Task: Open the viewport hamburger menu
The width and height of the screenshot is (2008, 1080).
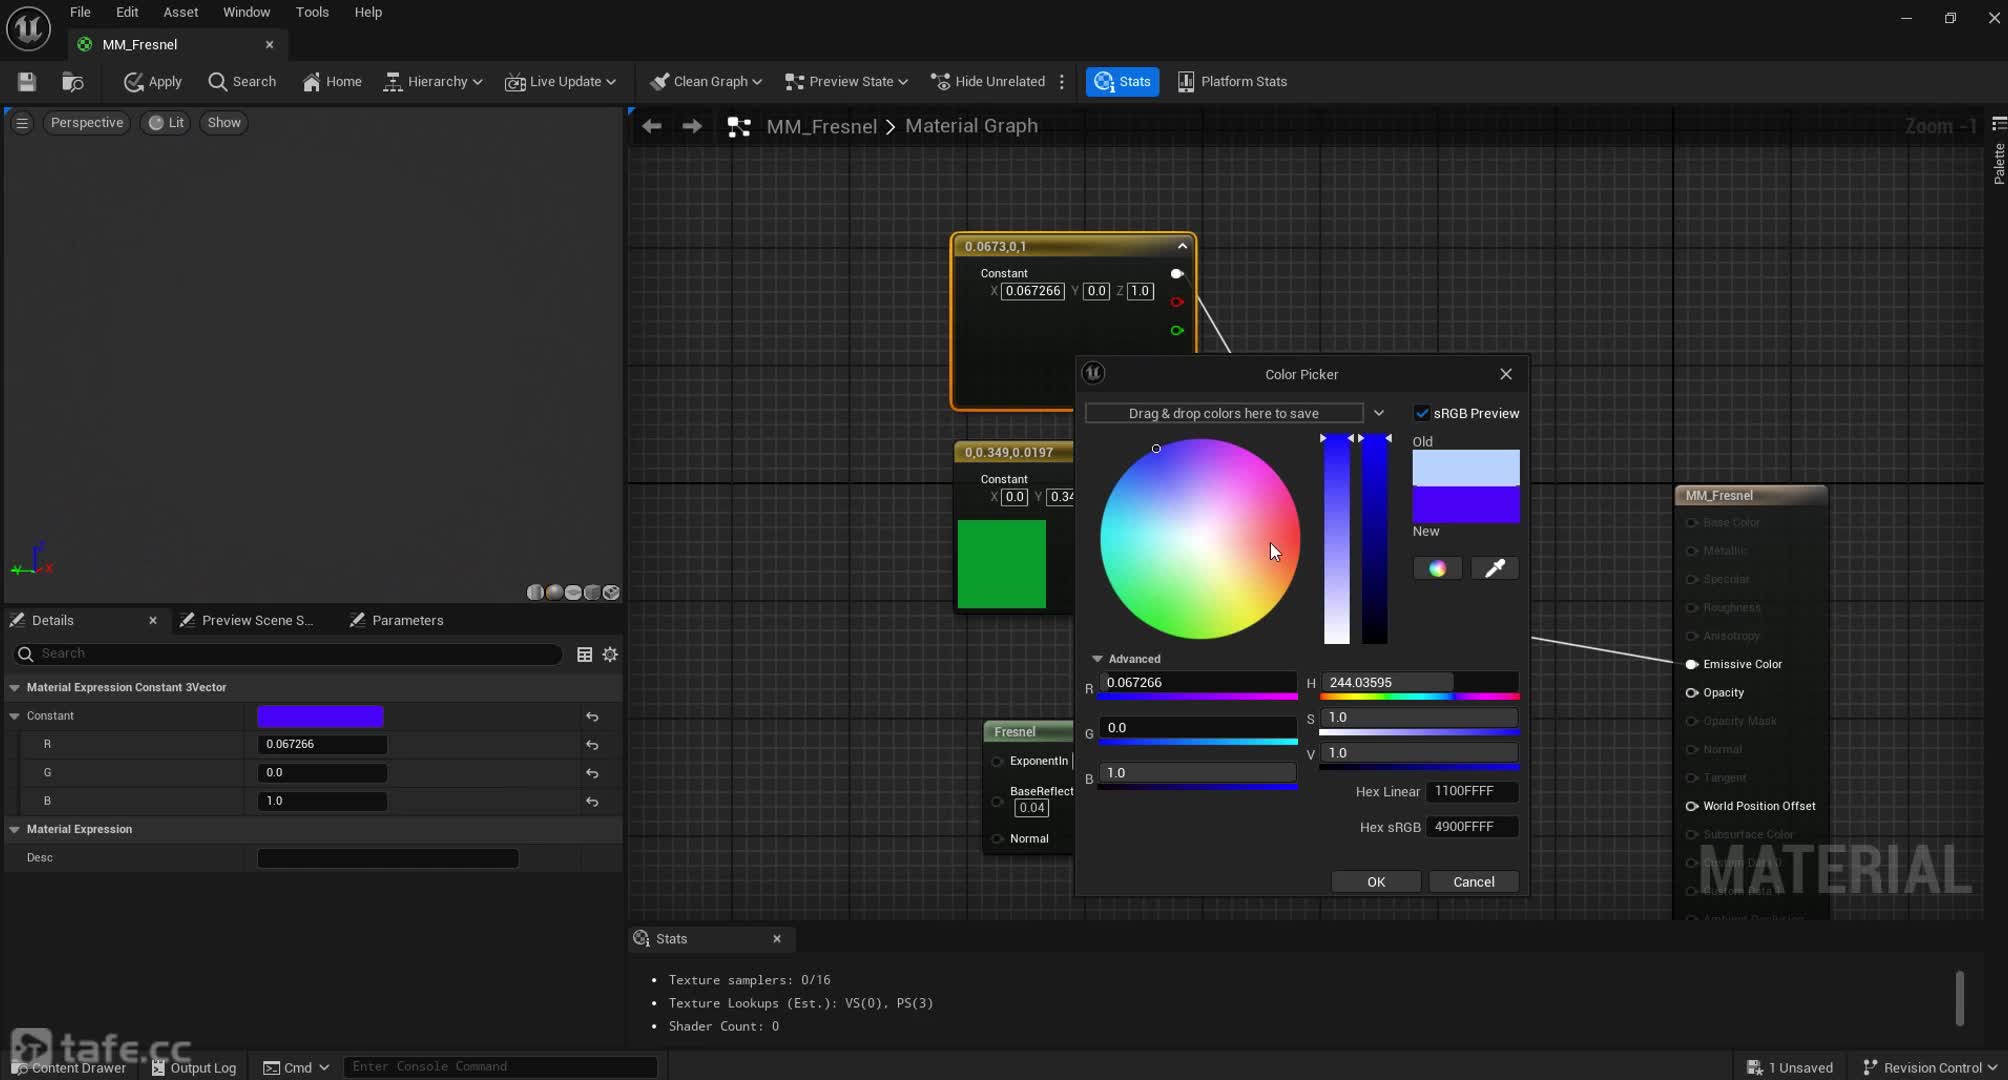Action: click(x=22, y=123)
